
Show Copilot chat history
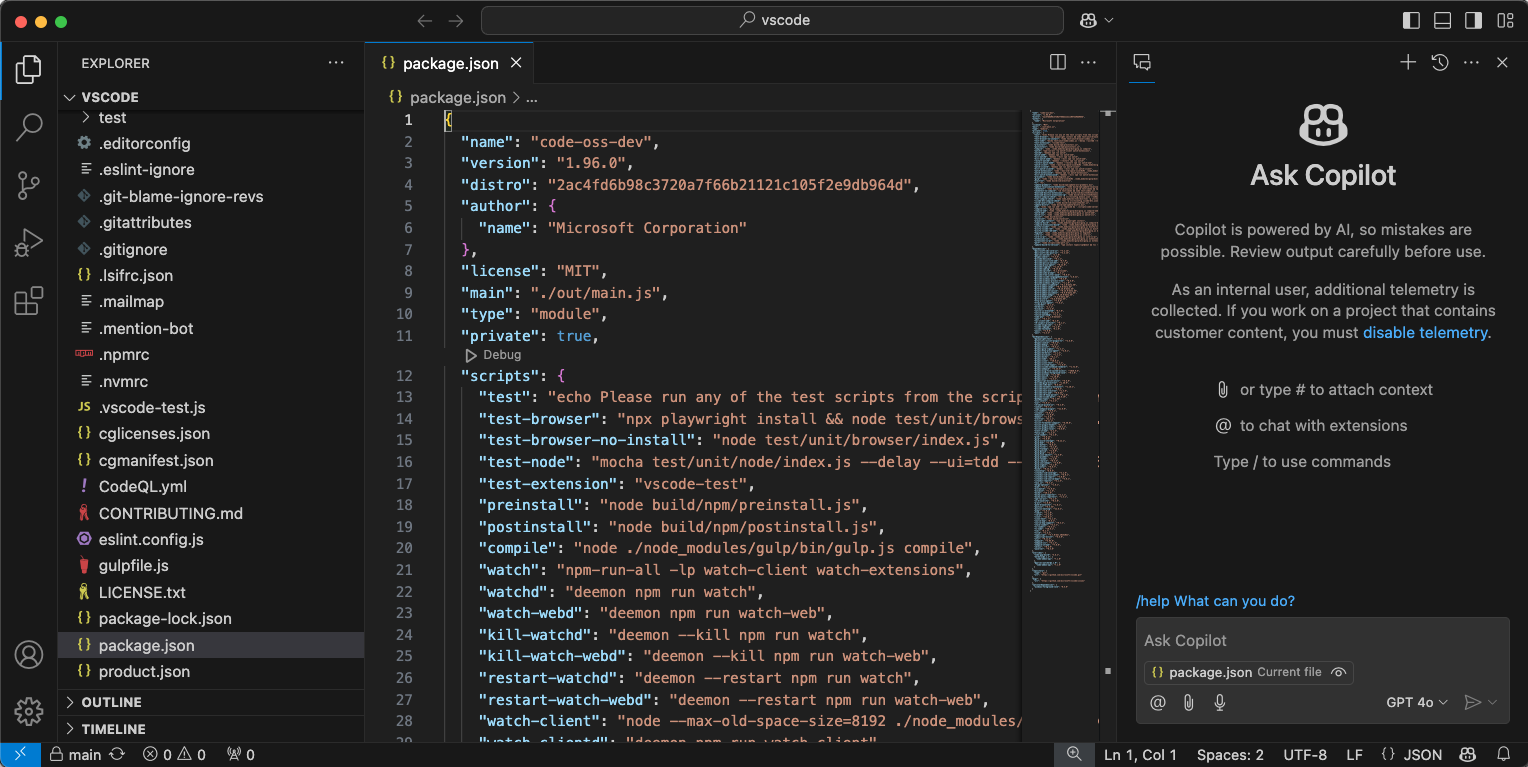click(1439, 61)
